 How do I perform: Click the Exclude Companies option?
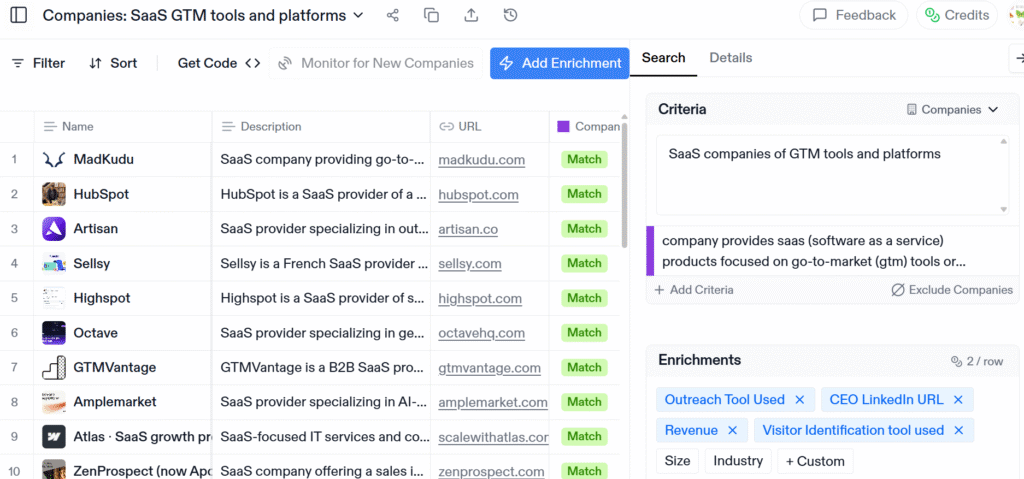point(951,290)
